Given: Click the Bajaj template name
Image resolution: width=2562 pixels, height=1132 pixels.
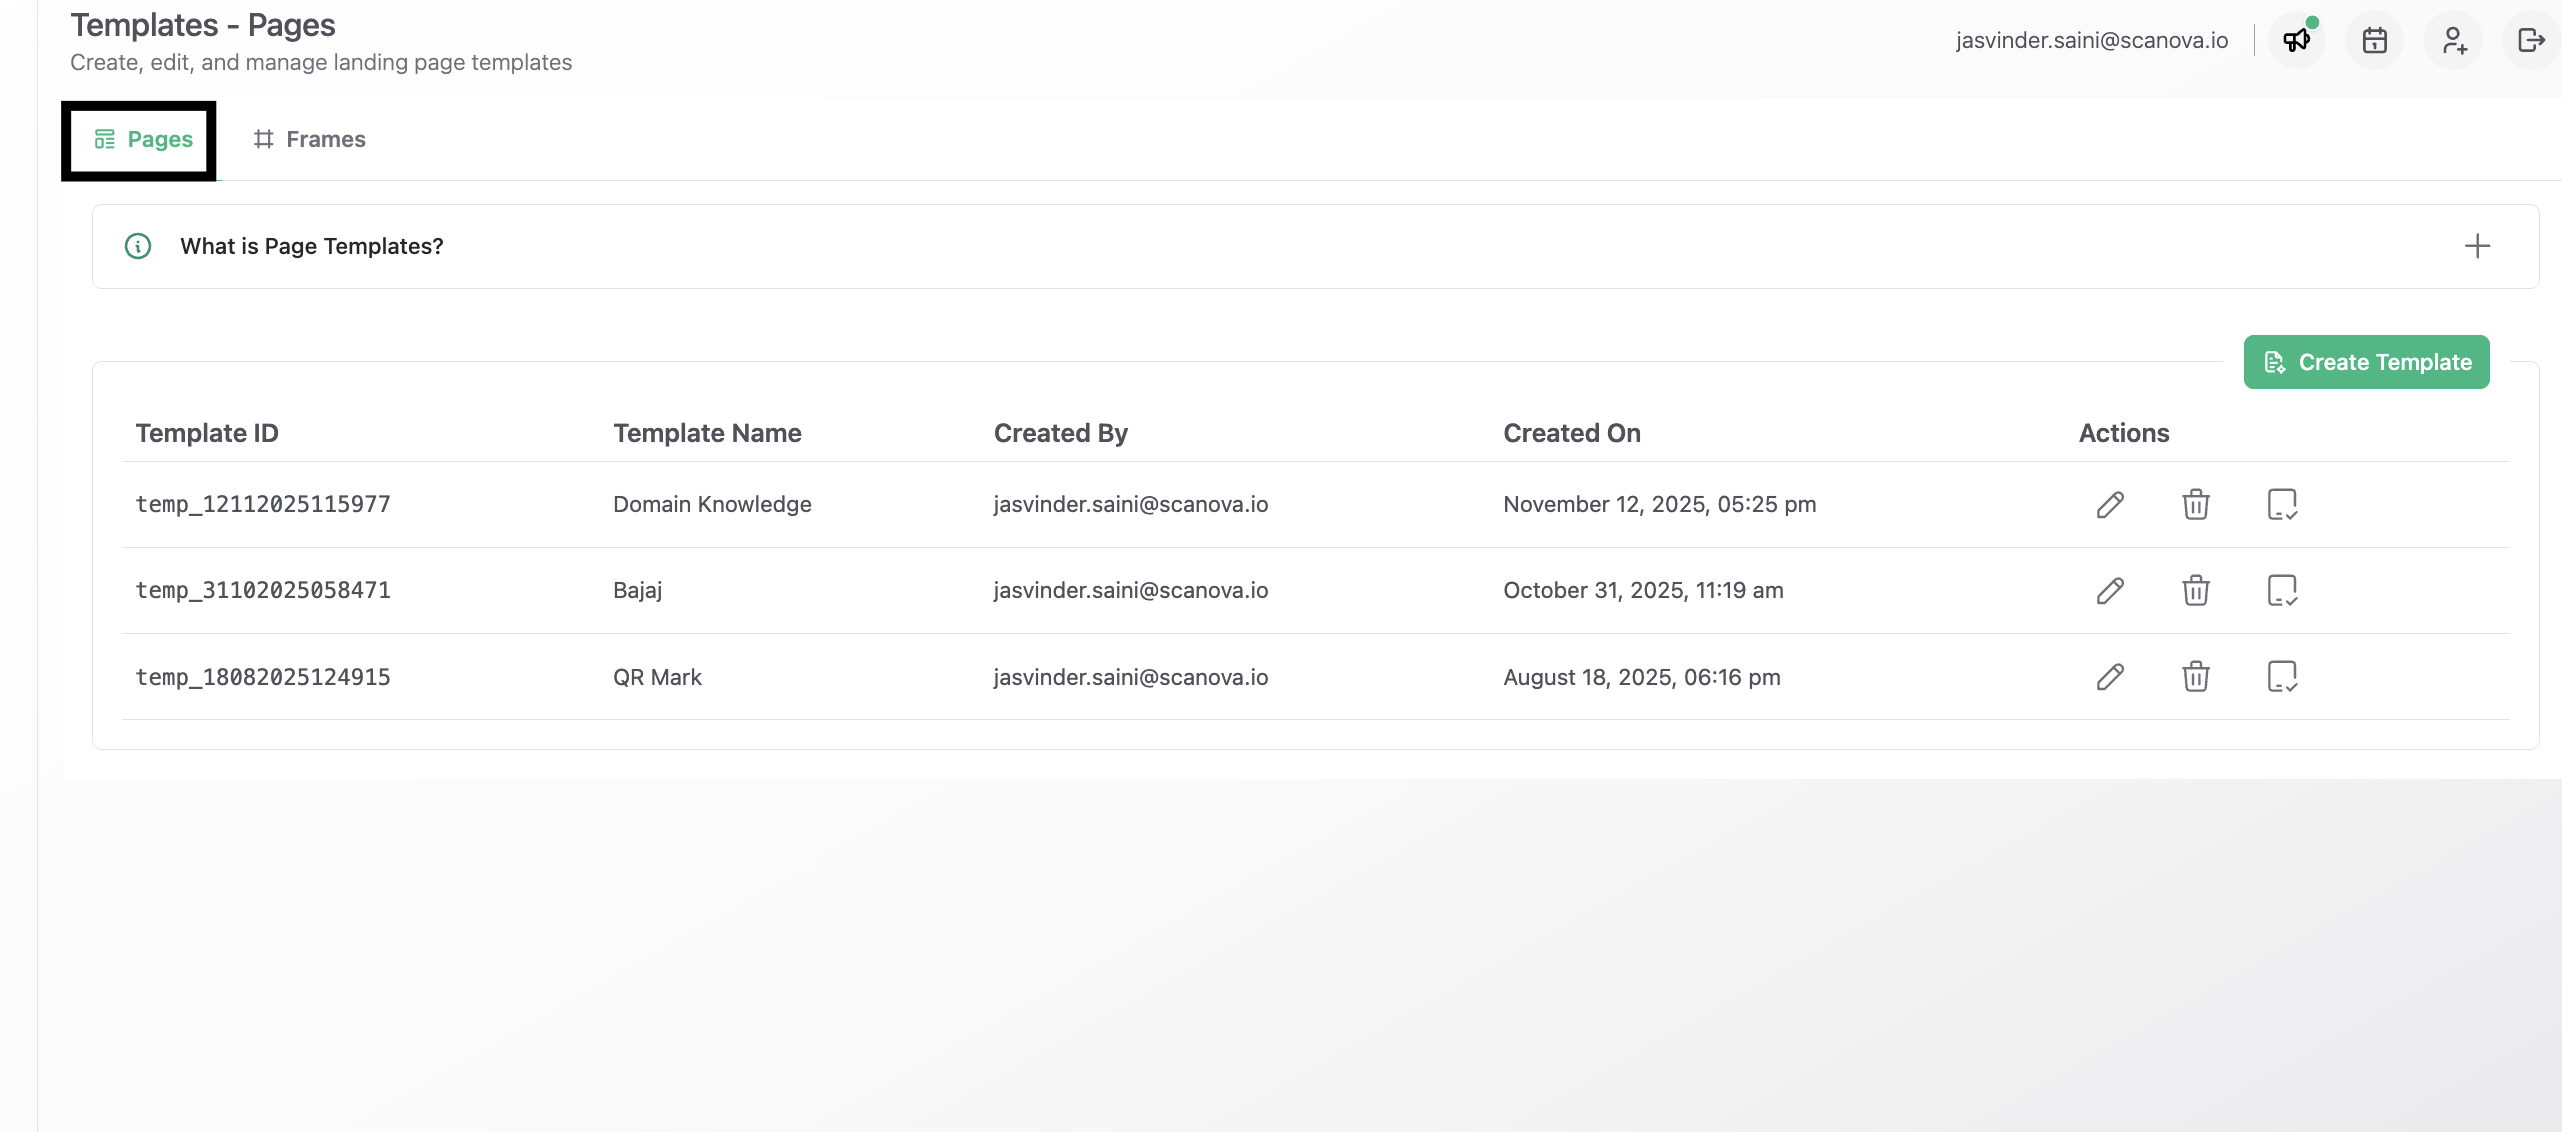Looking at the screenshot, I should click(x=638, y=590).
